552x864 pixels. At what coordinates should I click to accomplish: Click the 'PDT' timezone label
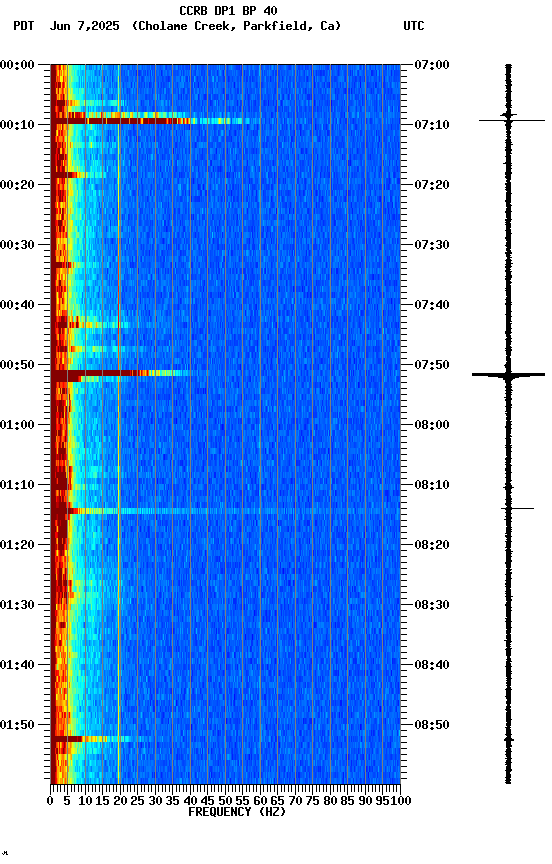(x=24, y=26)
